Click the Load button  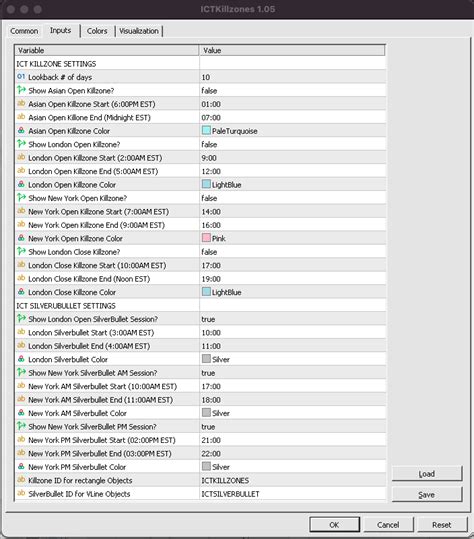pos(427,474)
